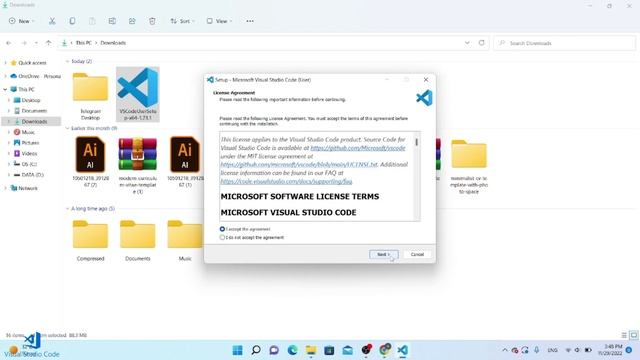
Task: Collapse the A long time ago group
Action: [67, 209]
